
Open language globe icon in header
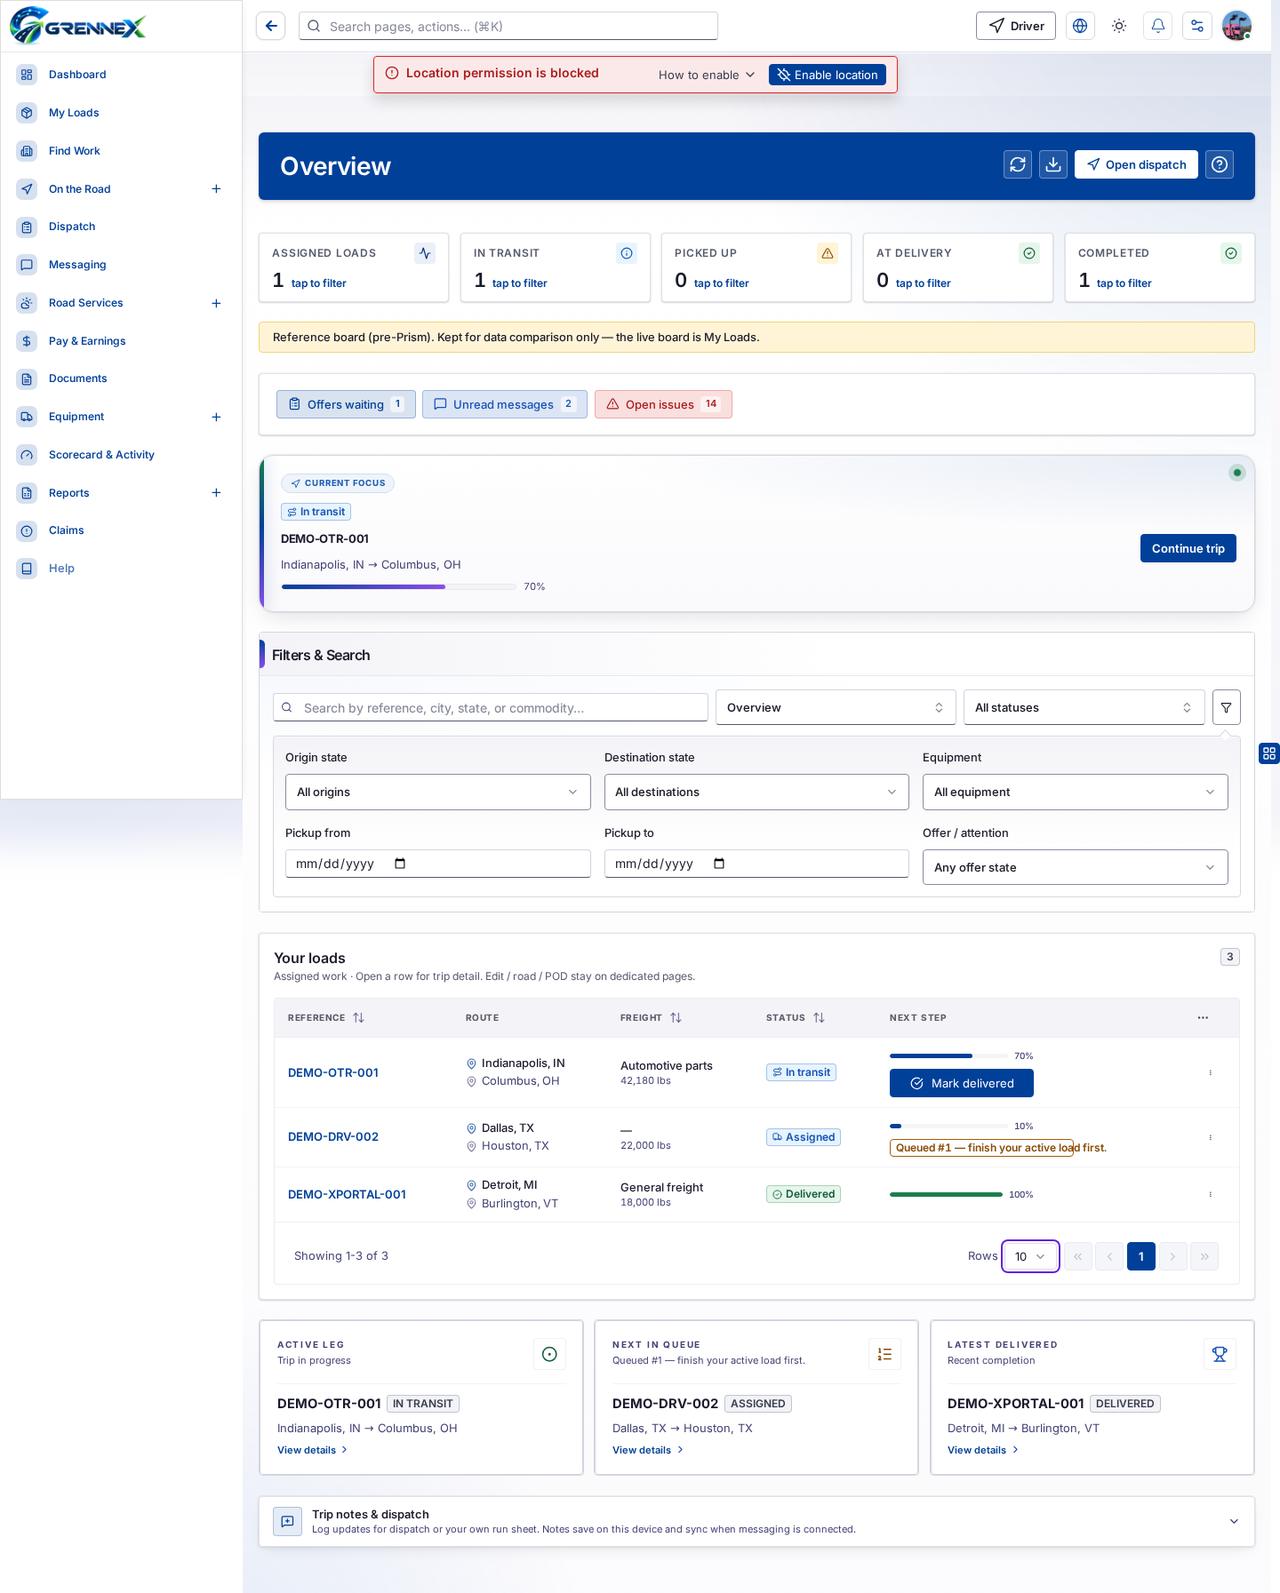[x=1080, y=26]
